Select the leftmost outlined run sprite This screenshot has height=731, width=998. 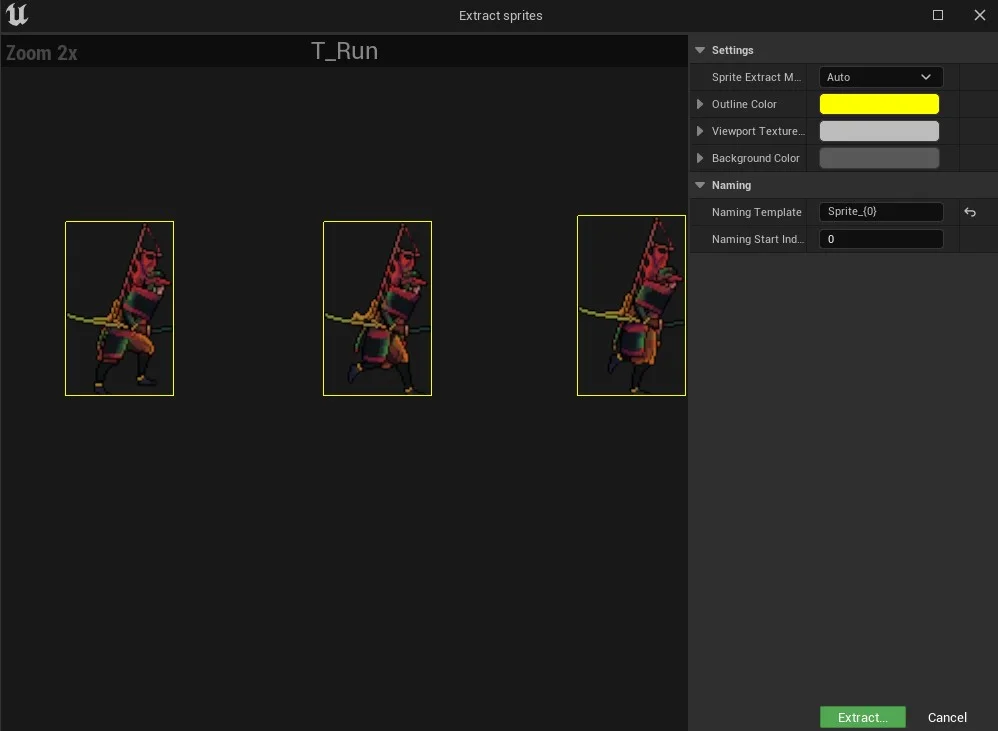click(x=120, y=309)
